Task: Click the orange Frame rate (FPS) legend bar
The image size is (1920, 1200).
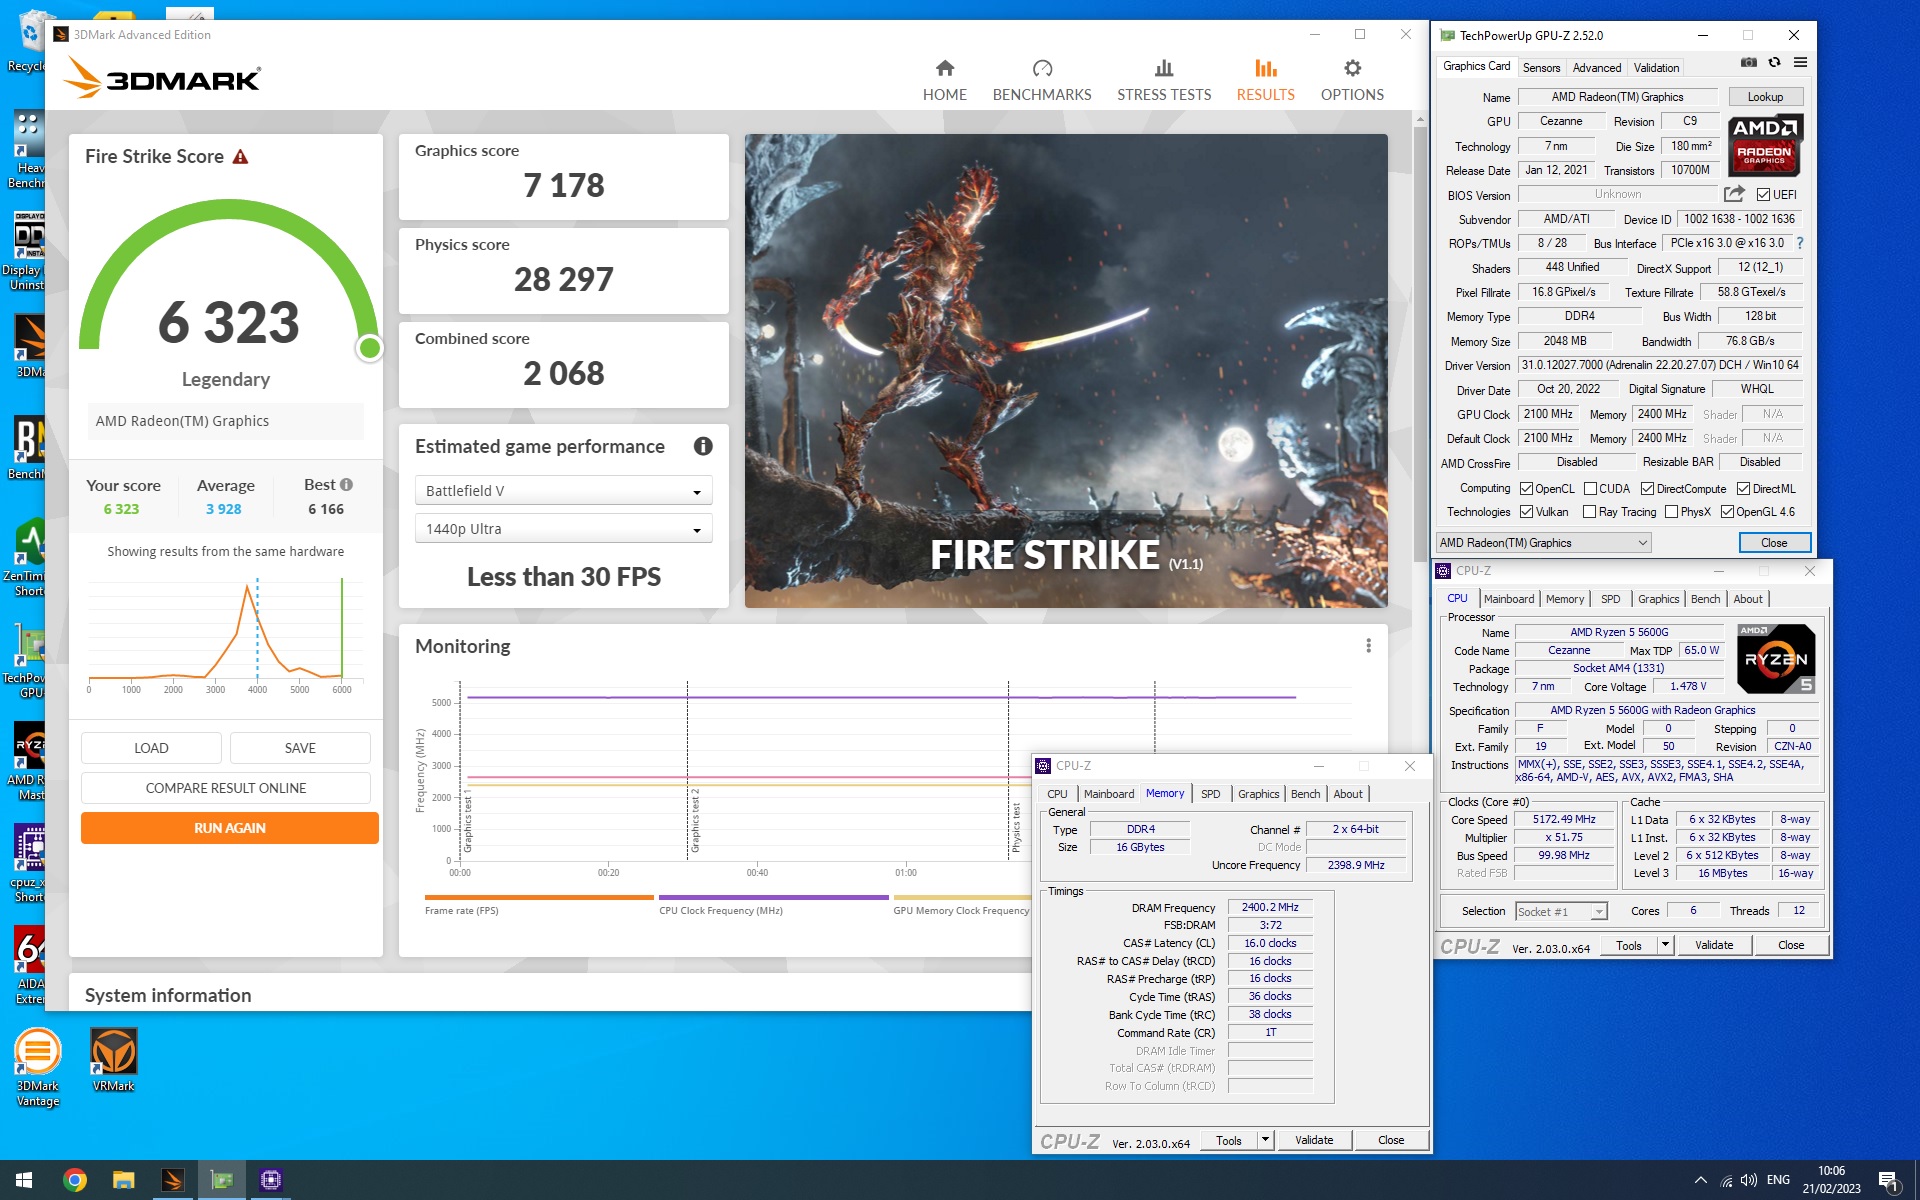Action: point(539,898)
